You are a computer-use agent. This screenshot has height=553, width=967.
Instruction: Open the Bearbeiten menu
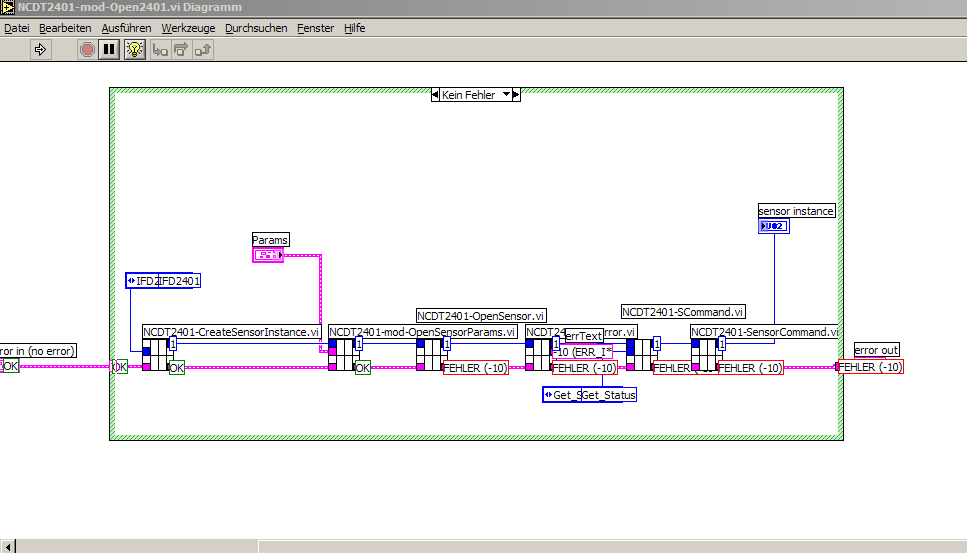click(65, 28)
